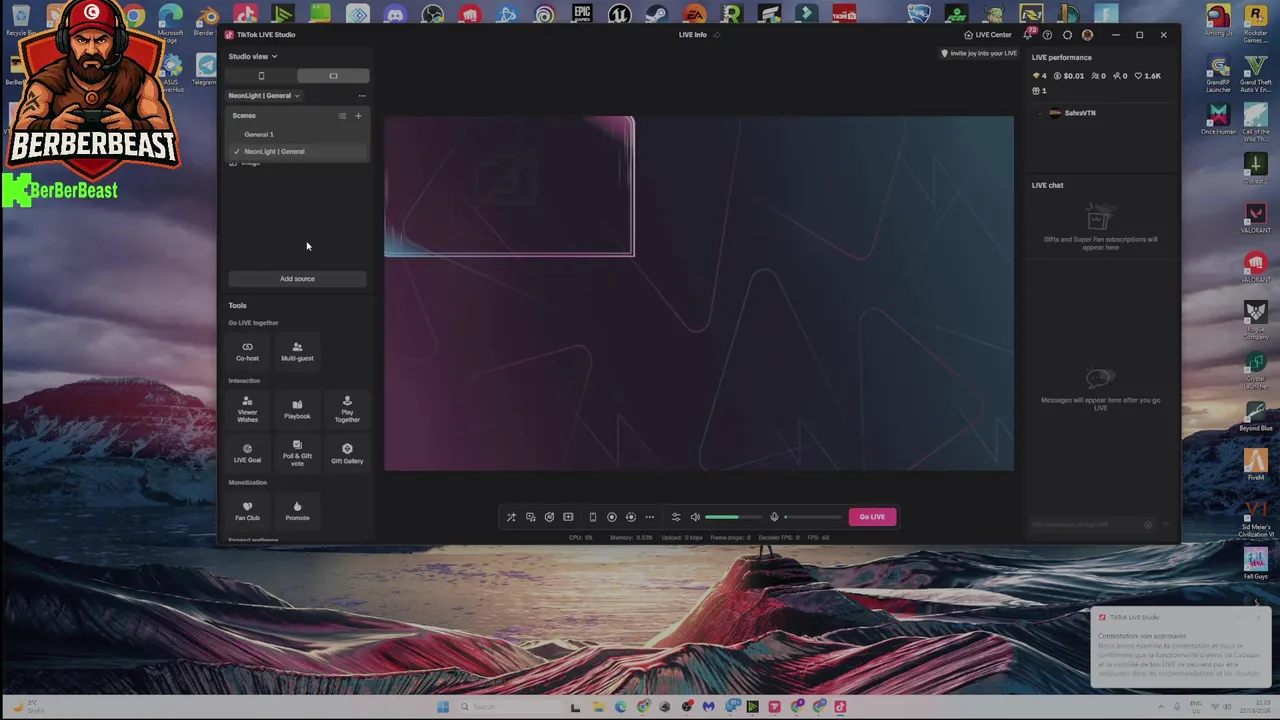
Task: Open more options ellipsis in control bar
Action: click(649, 517)
